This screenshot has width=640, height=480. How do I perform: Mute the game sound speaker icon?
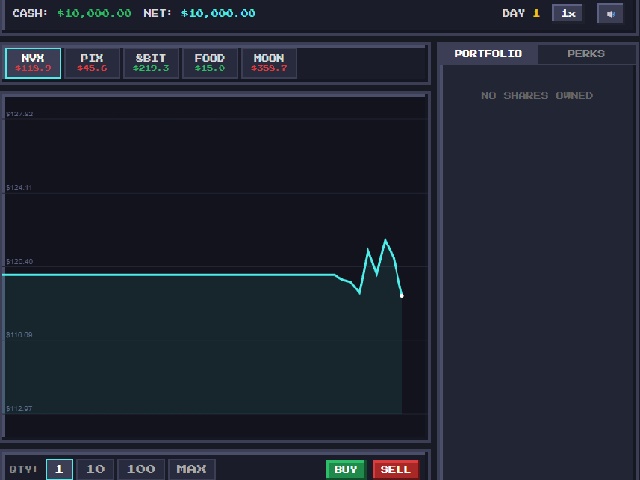(610, 14)
